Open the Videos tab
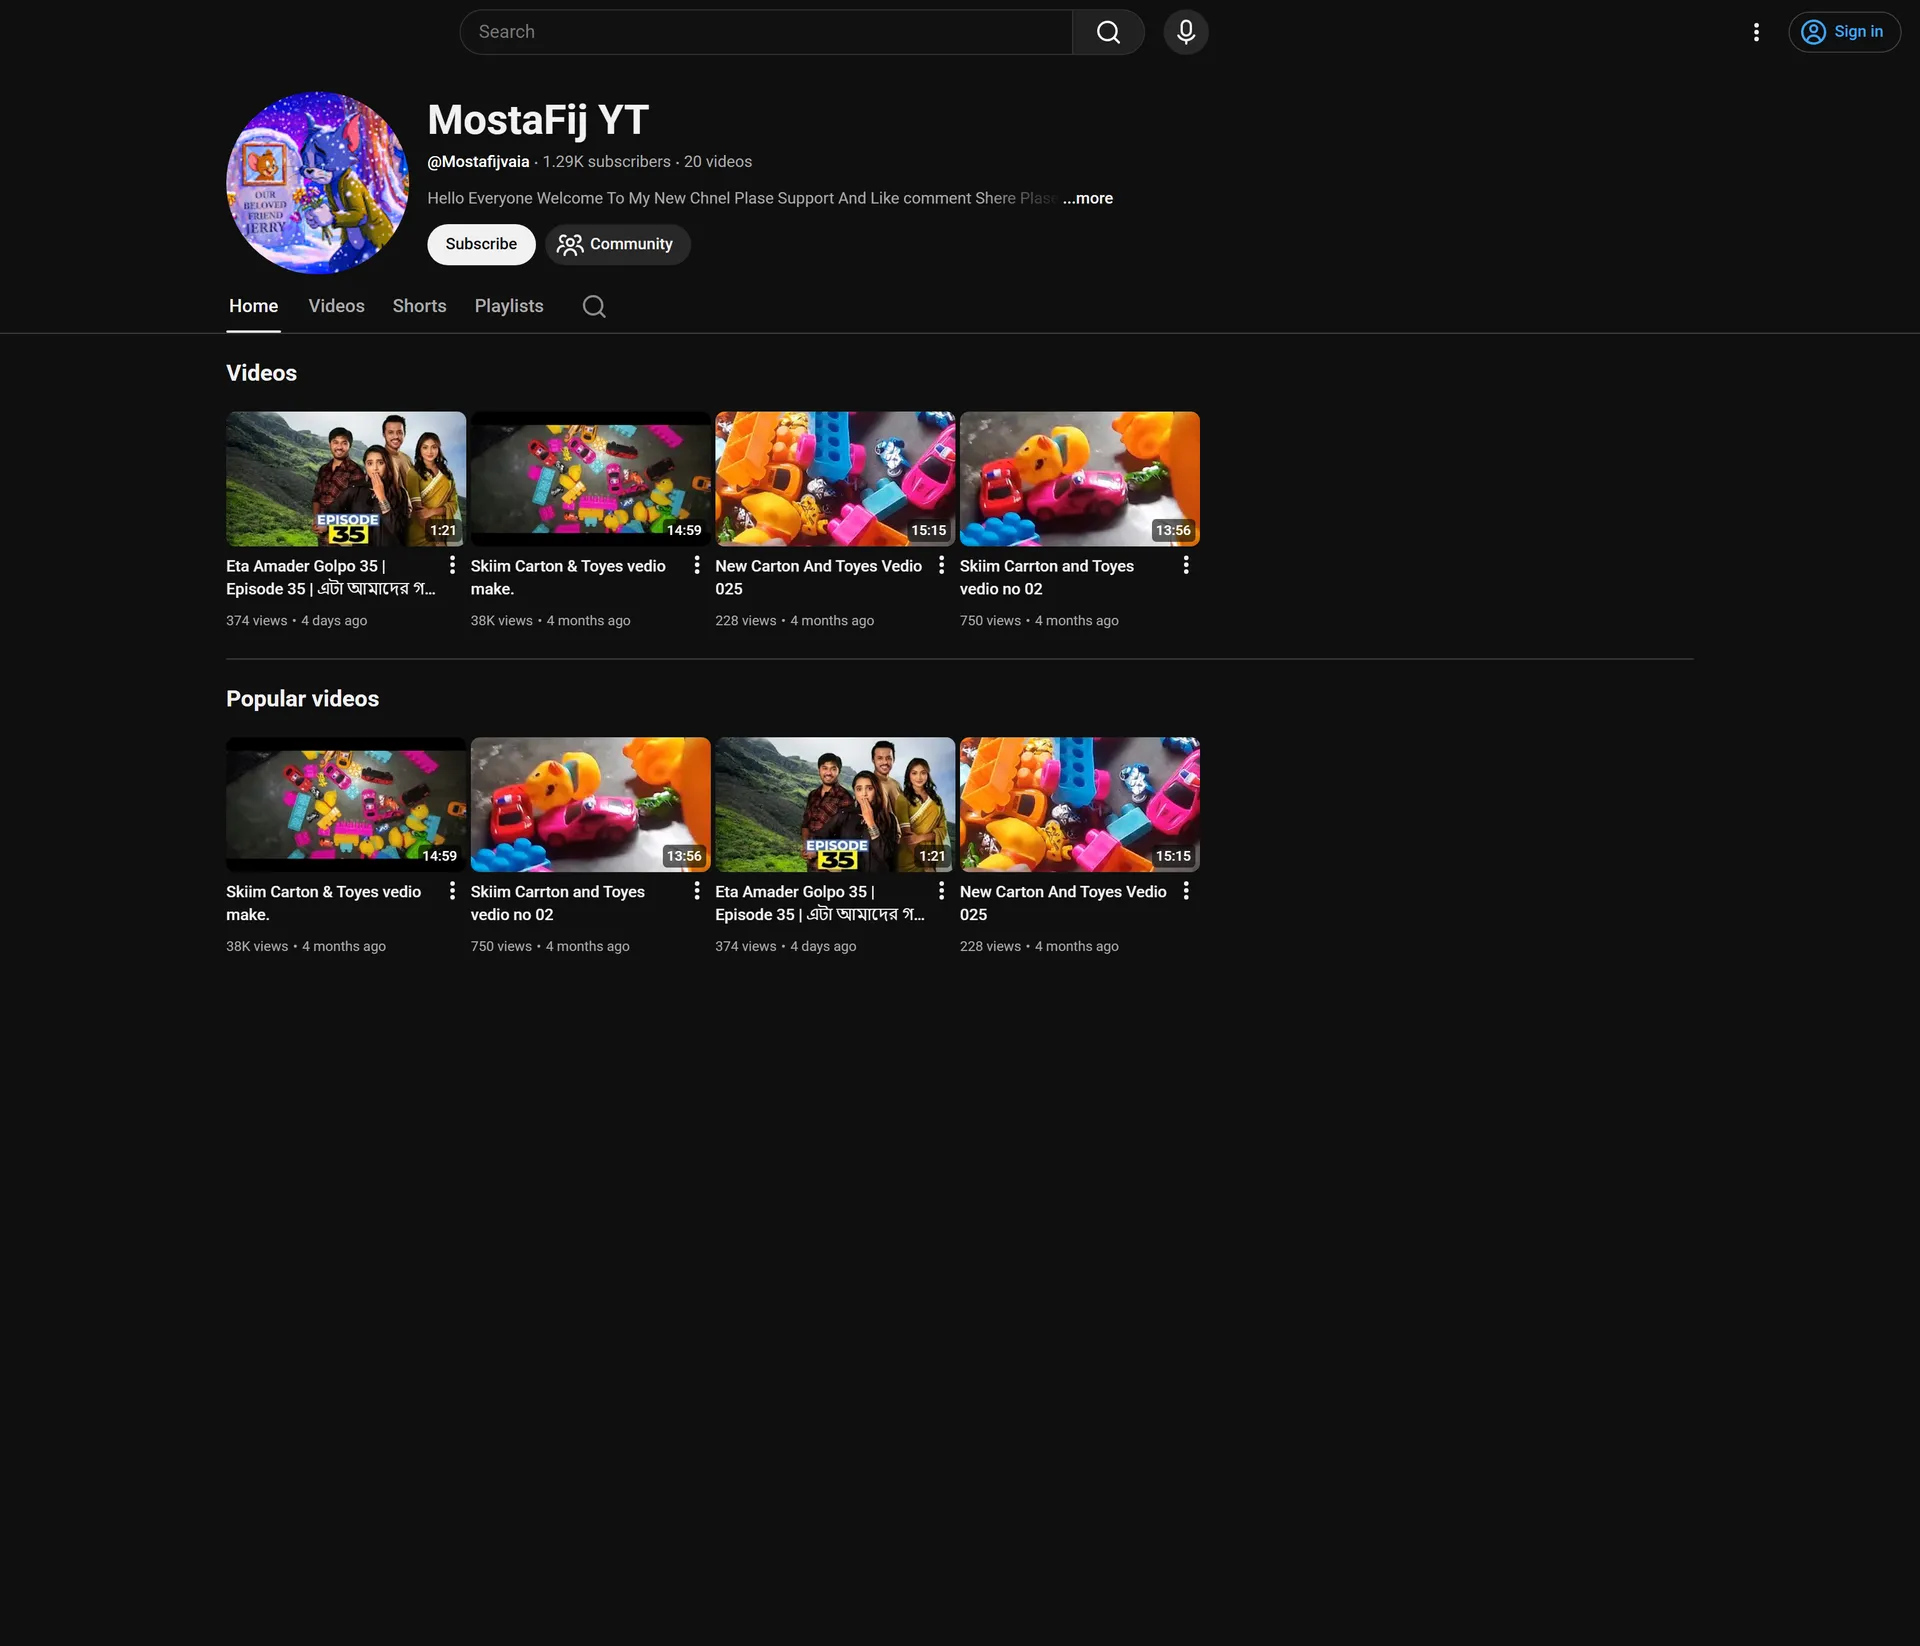The height and width of the screenshot is (1646, 1920). click(x=336, y=306)
